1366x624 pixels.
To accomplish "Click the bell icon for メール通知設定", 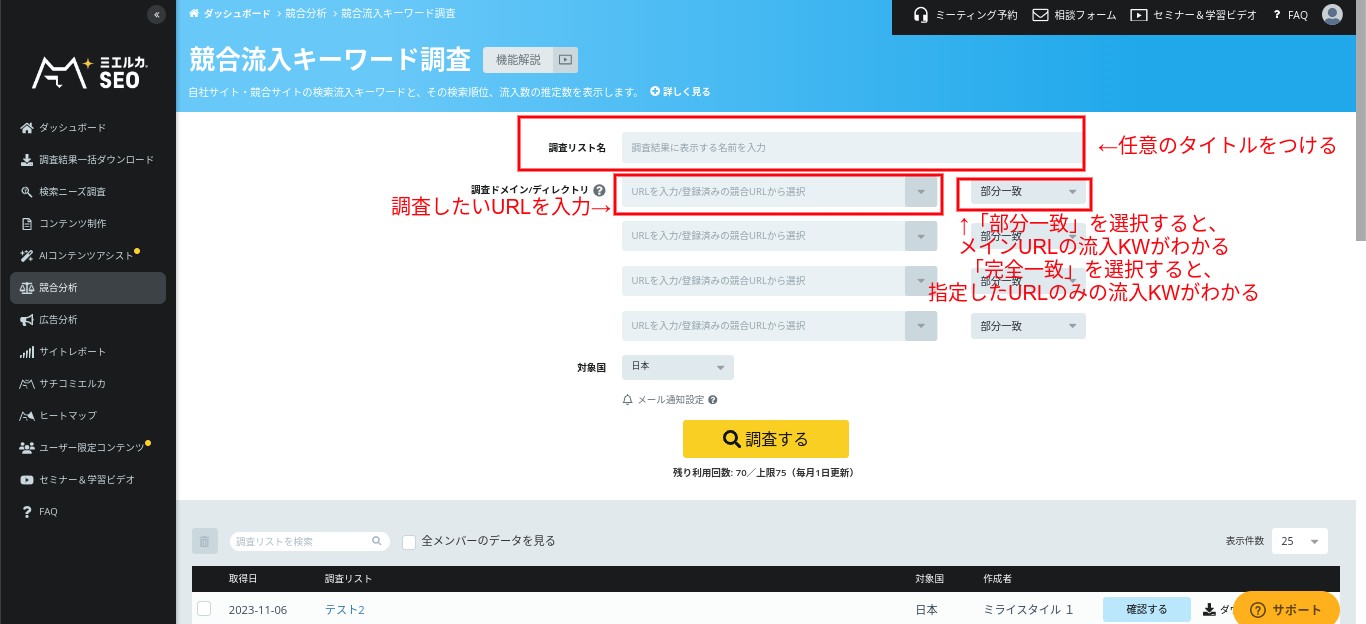I will click(x=628, y=400).
